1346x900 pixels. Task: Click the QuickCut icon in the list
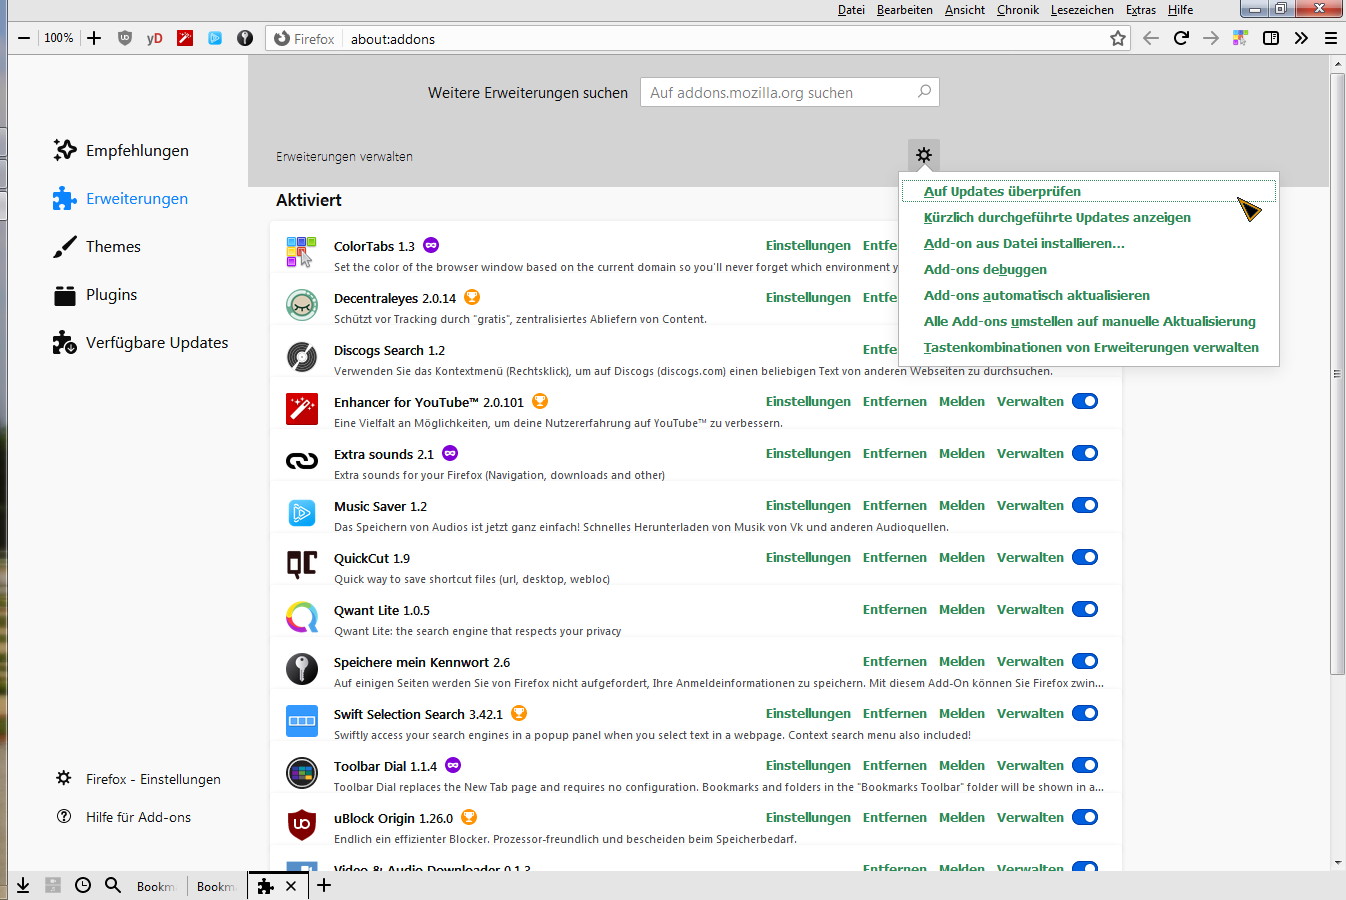click(302, 564)
